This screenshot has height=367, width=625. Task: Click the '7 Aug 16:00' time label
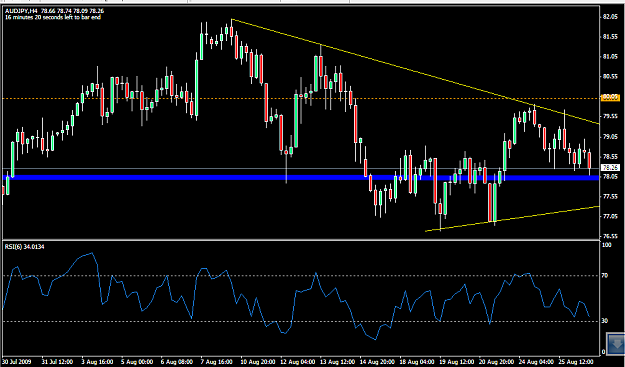[x=216, y=361]
